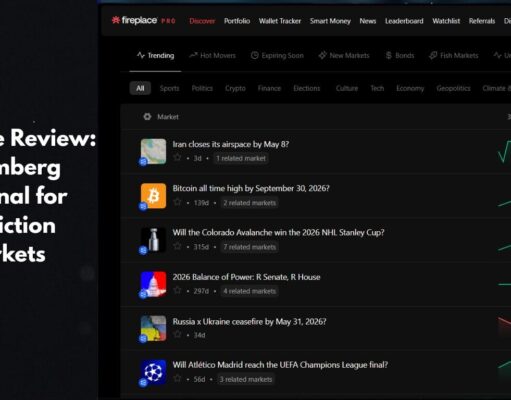Filter markets by Culture

347,88
